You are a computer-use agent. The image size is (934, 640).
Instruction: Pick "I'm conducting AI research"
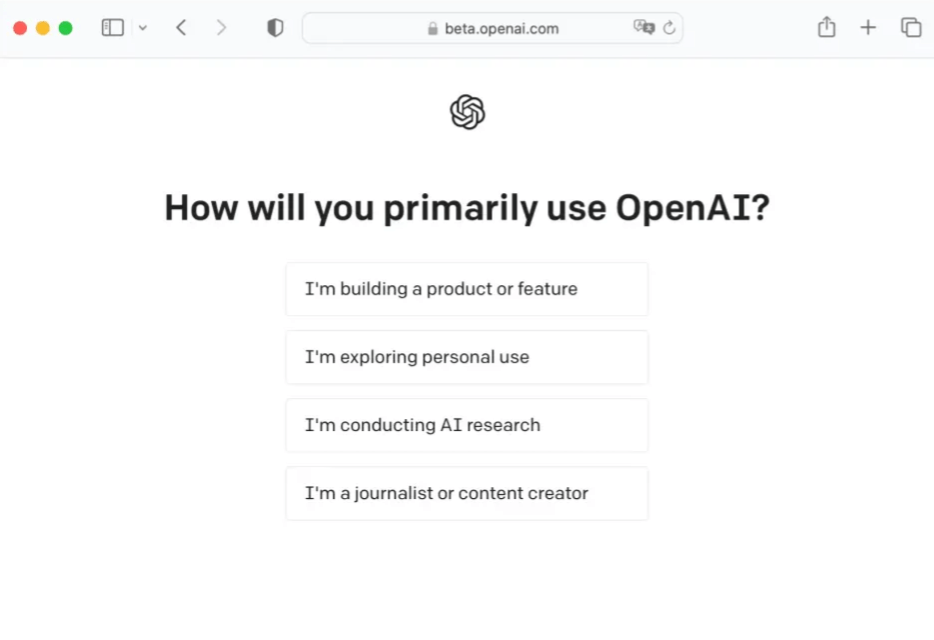(x=467, y=425)
